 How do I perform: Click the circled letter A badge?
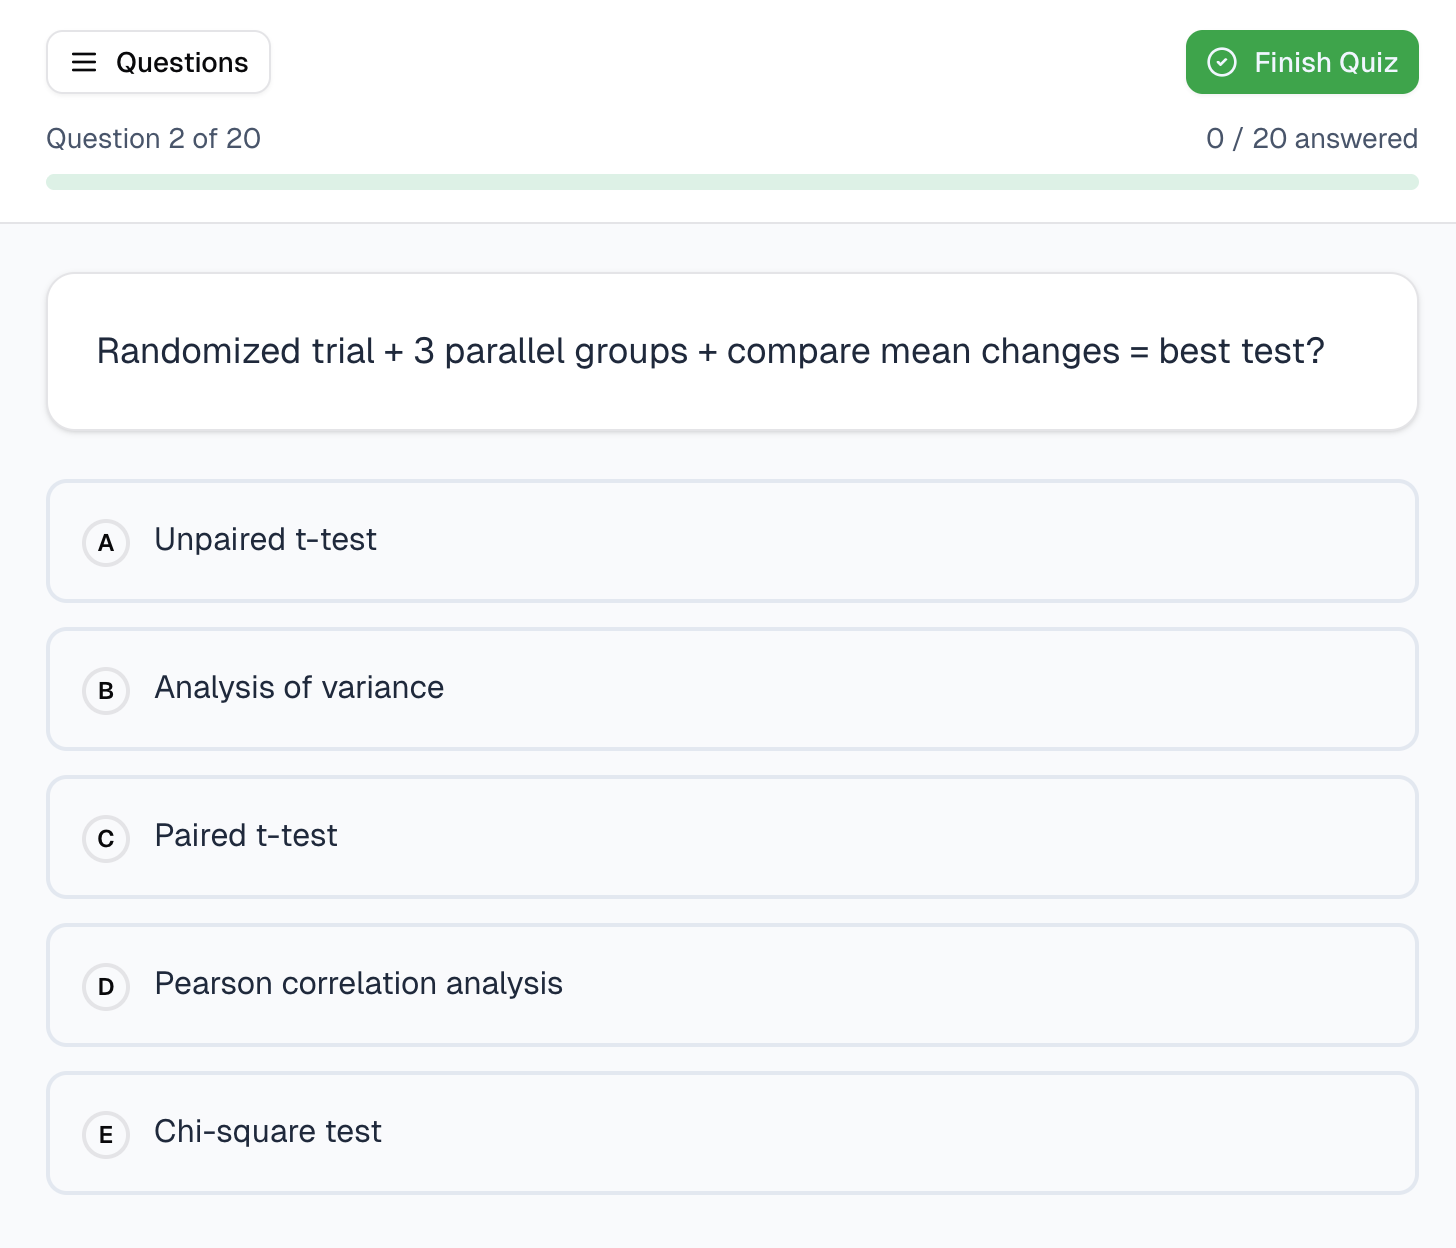[105, 543]
